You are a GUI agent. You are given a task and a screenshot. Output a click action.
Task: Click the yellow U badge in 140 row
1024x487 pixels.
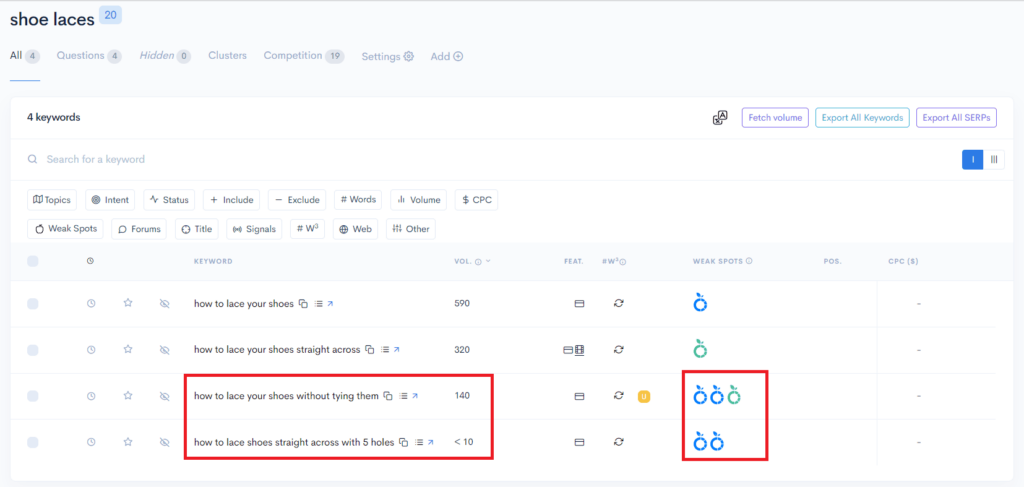tap(643, 396)
